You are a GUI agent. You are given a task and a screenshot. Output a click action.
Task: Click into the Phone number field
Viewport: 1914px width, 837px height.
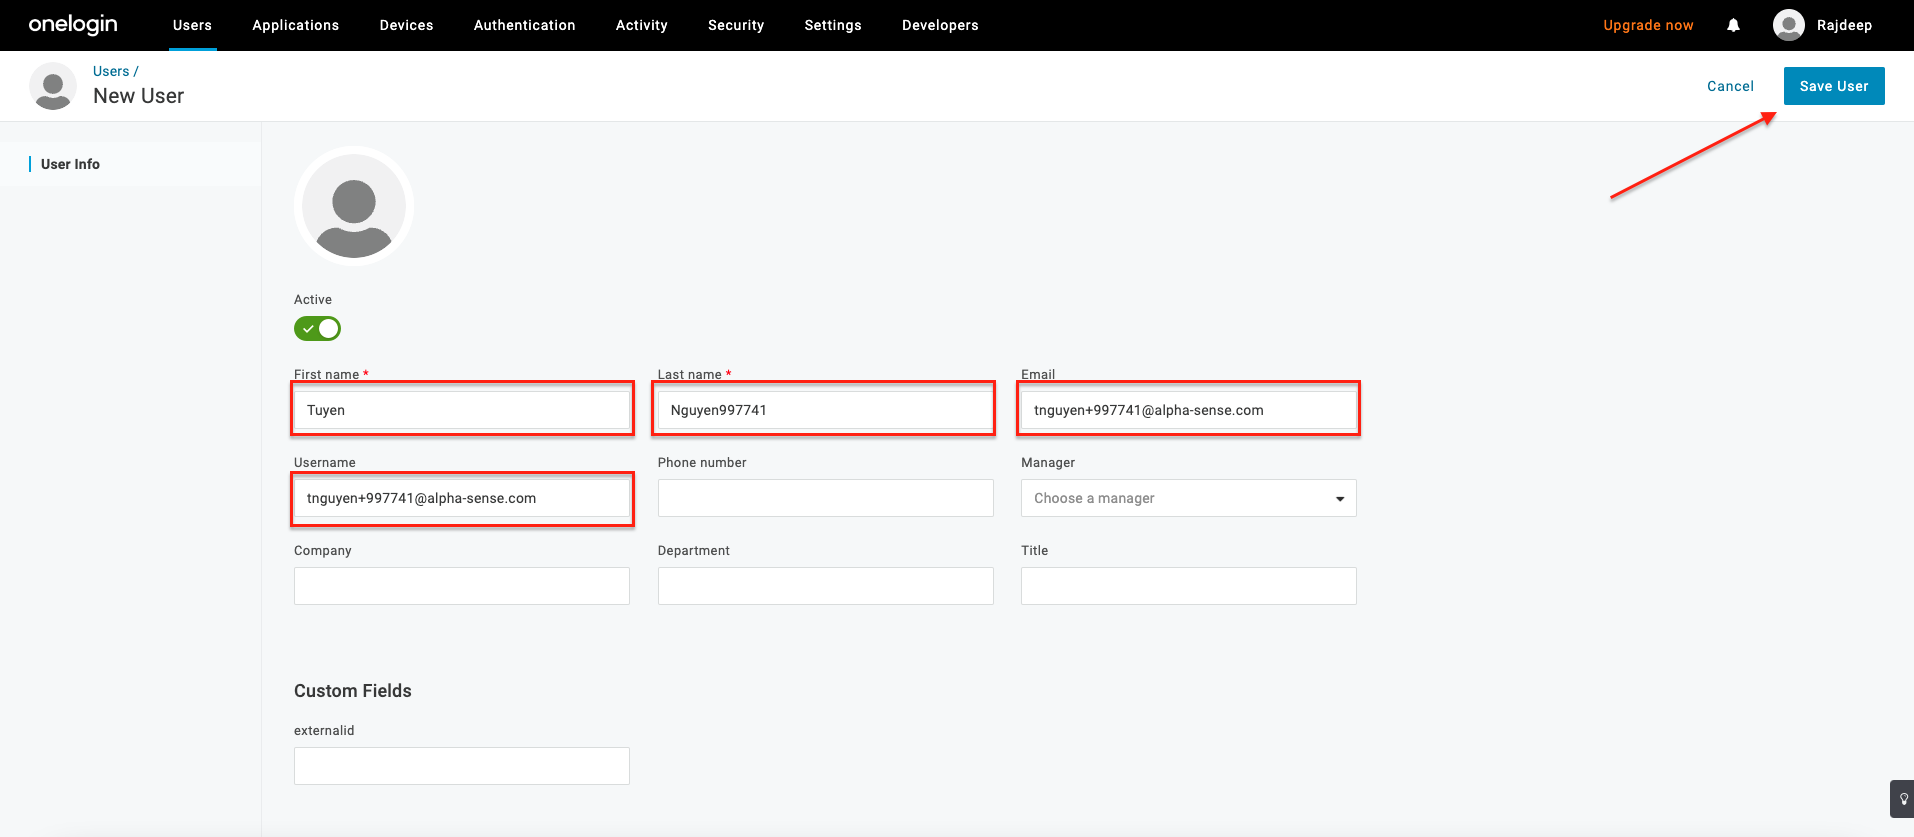(825, 498)
